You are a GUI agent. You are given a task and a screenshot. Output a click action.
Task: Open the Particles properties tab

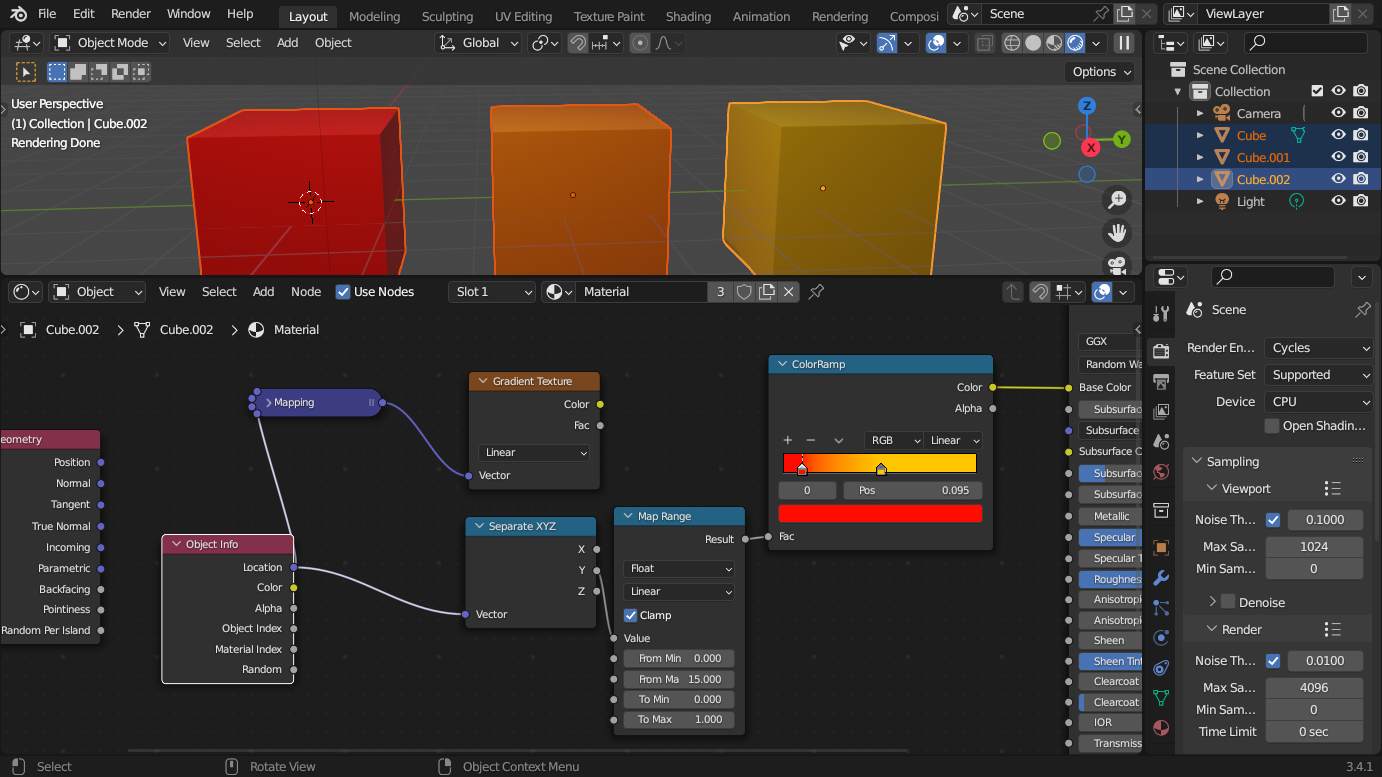[1160, 607]
